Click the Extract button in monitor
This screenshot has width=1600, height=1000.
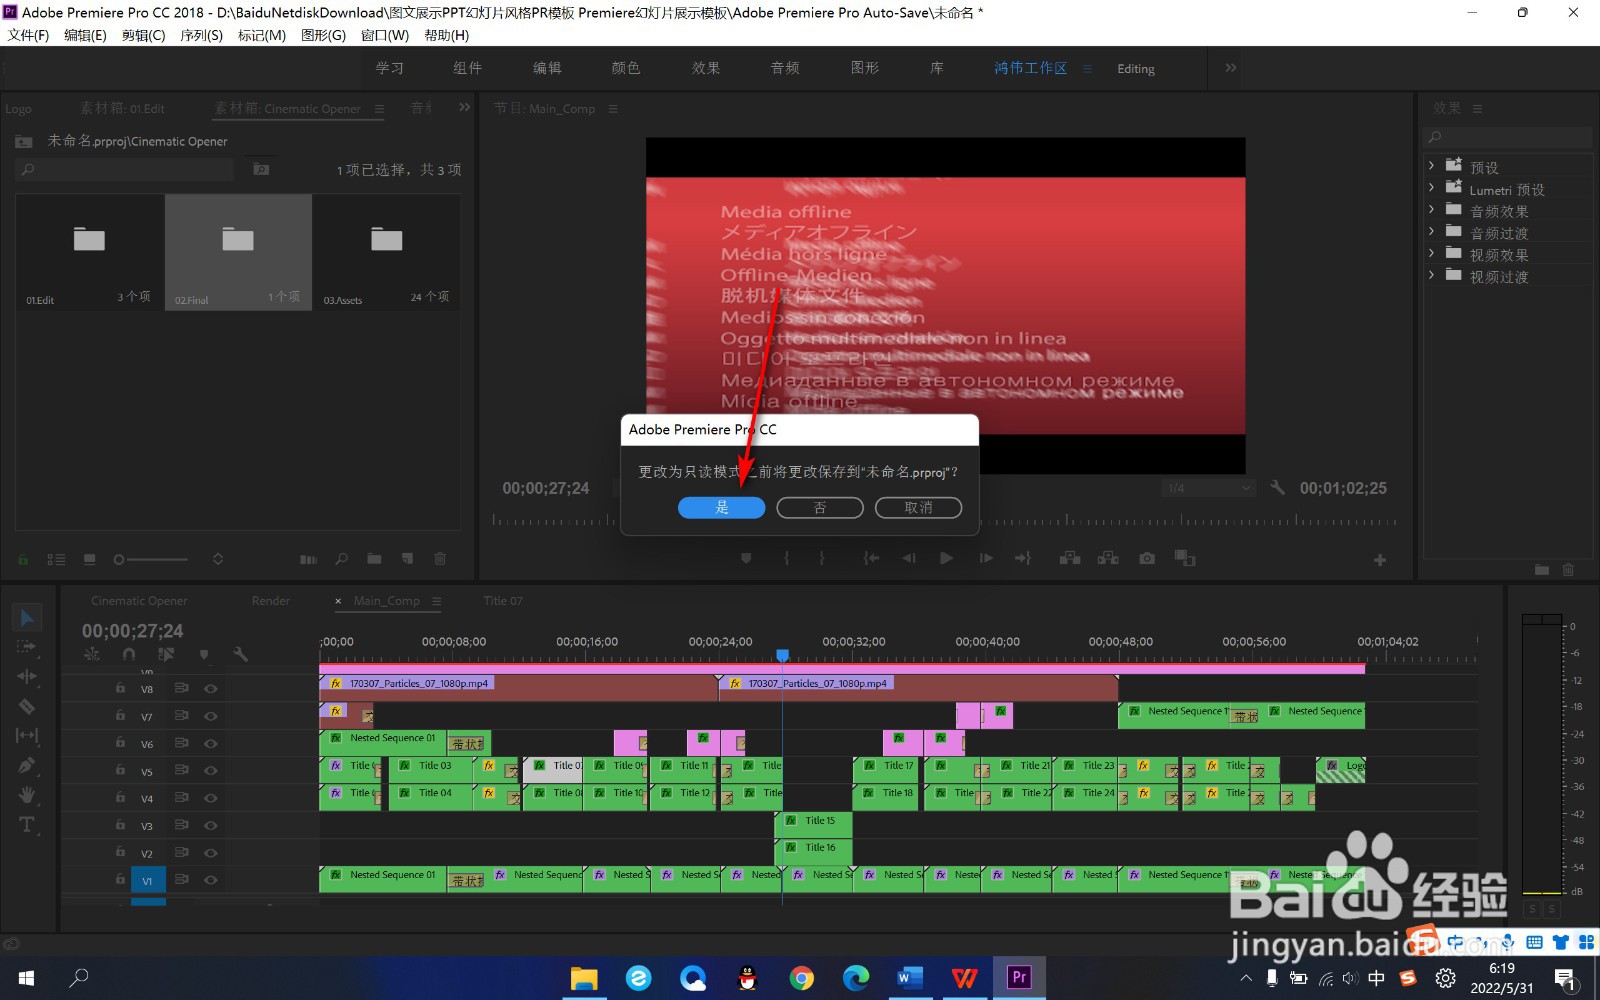[x=1108, y=558]
